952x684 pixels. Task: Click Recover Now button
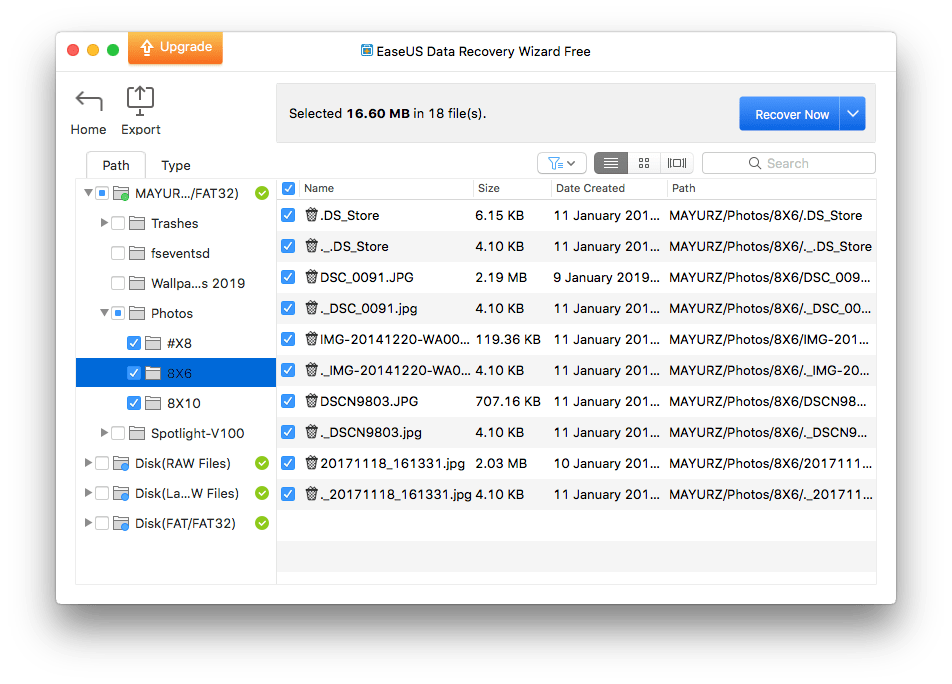(789, 114)
